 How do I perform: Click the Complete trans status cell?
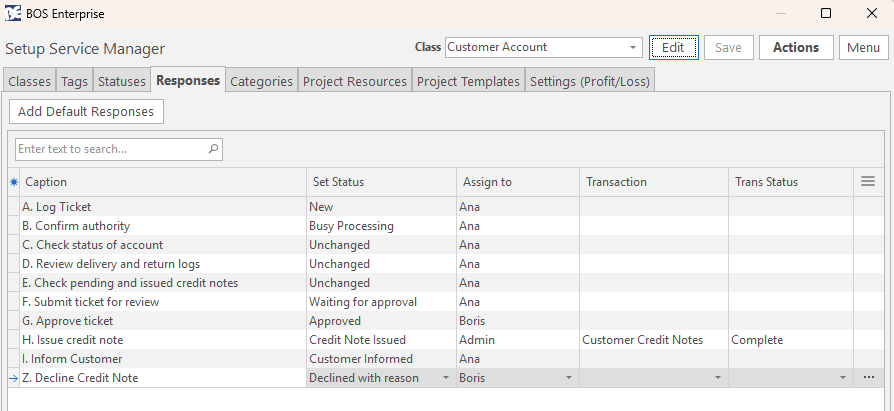pyautogui.click(x=791, y=340)
